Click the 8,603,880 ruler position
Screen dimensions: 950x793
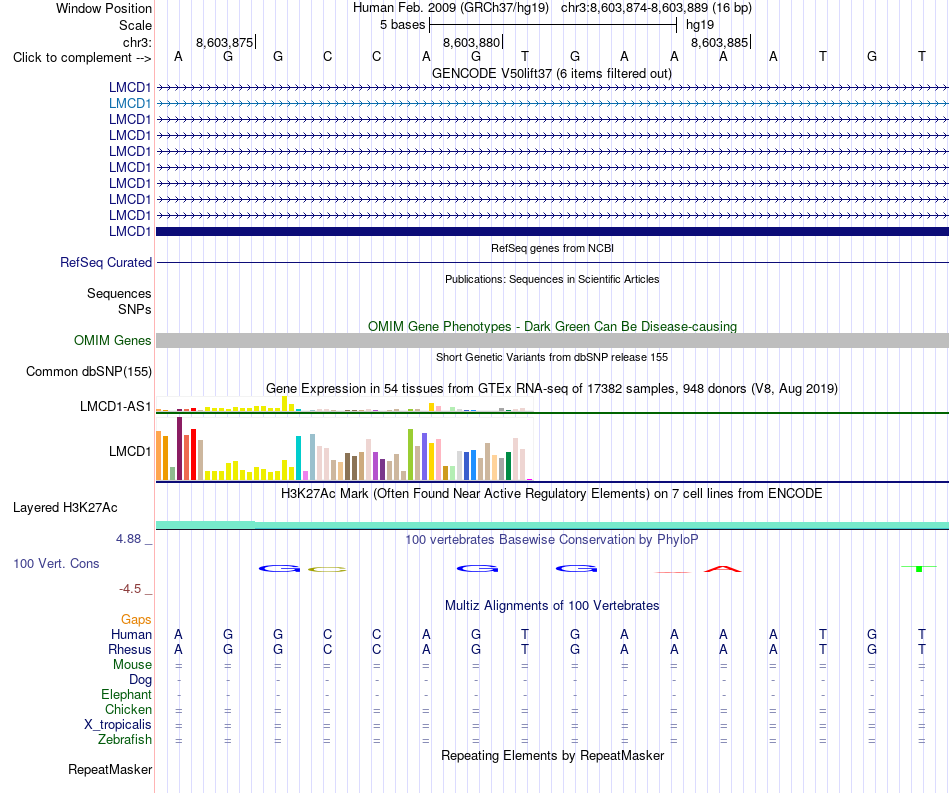click(471, 42)
